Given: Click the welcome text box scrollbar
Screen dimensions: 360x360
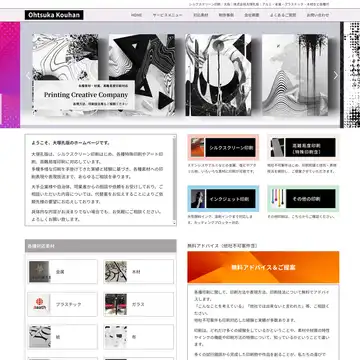Looking at the screenshot, I should [x=174, y=180].
